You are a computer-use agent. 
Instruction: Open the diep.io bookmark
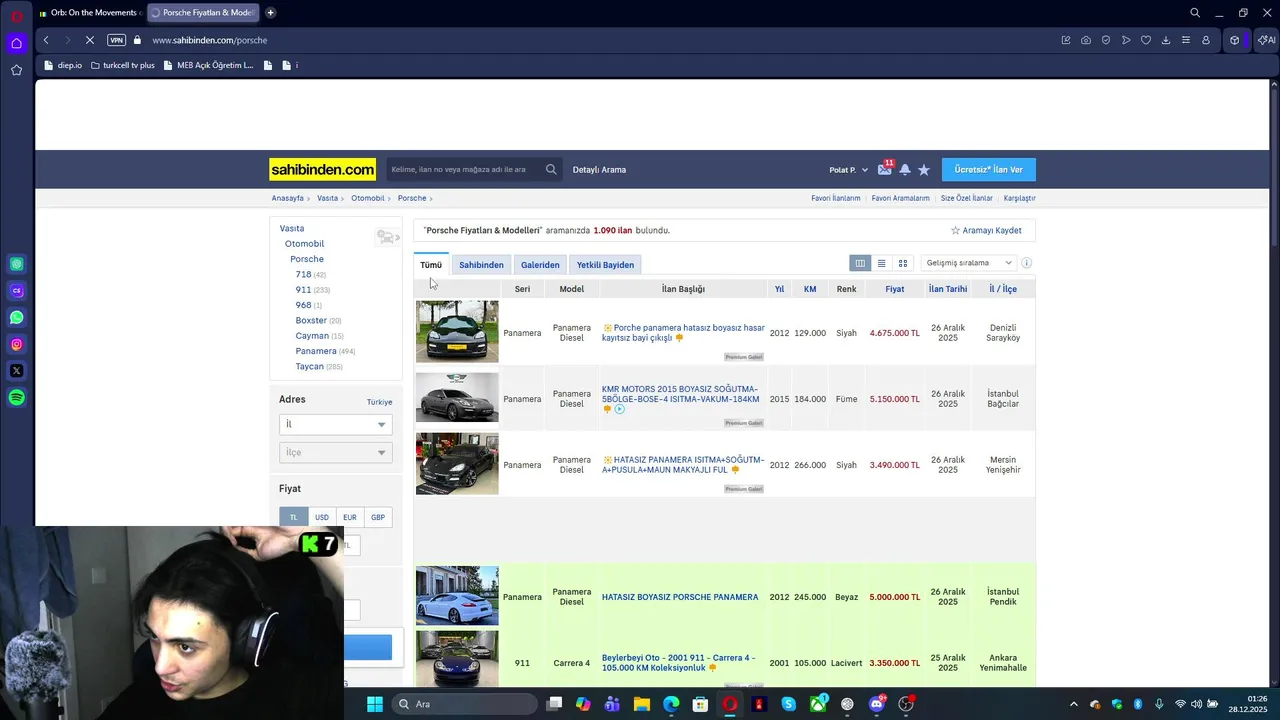pyautogui.click(x=63, y=65)
